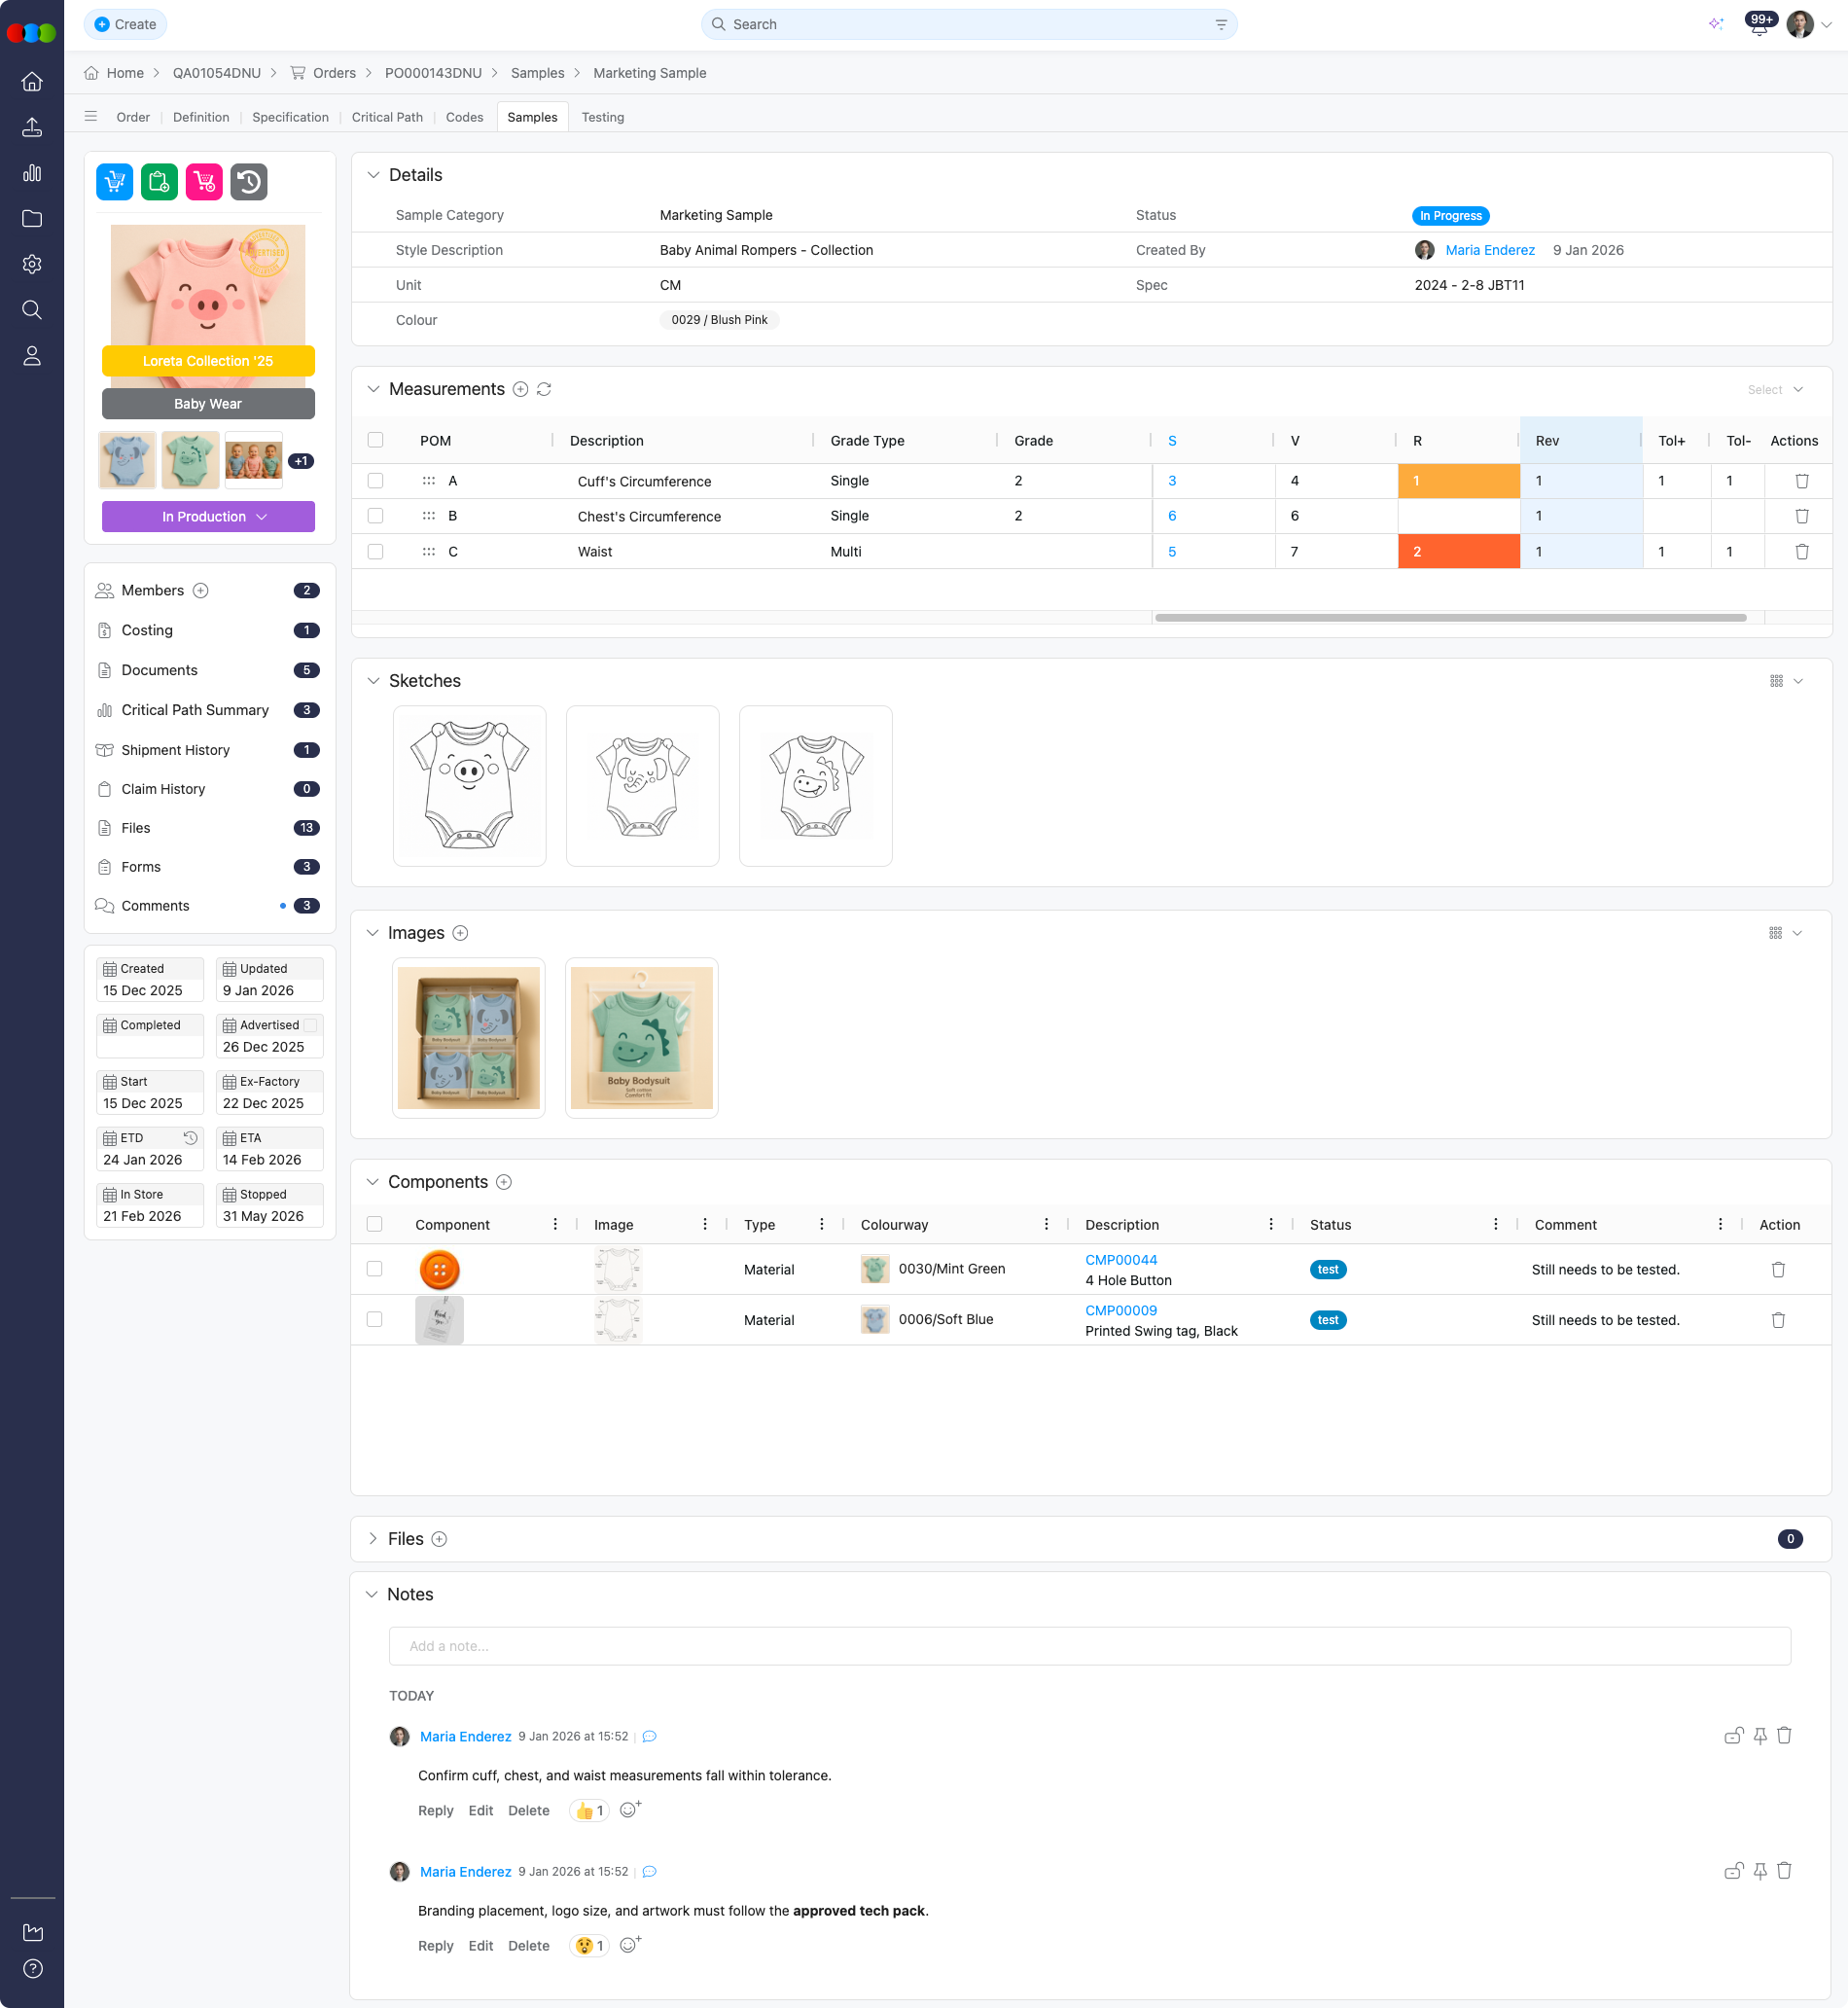Check the Waist measurement row checkbox
Image resolution: width=1848 pixels, height=2008 pixels.
click(x=376, y=551)
